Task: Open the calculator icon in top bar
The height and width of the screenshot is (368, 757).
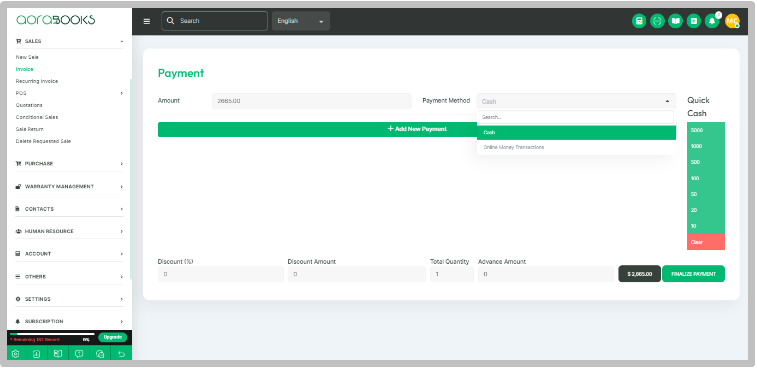Action: 639,21
